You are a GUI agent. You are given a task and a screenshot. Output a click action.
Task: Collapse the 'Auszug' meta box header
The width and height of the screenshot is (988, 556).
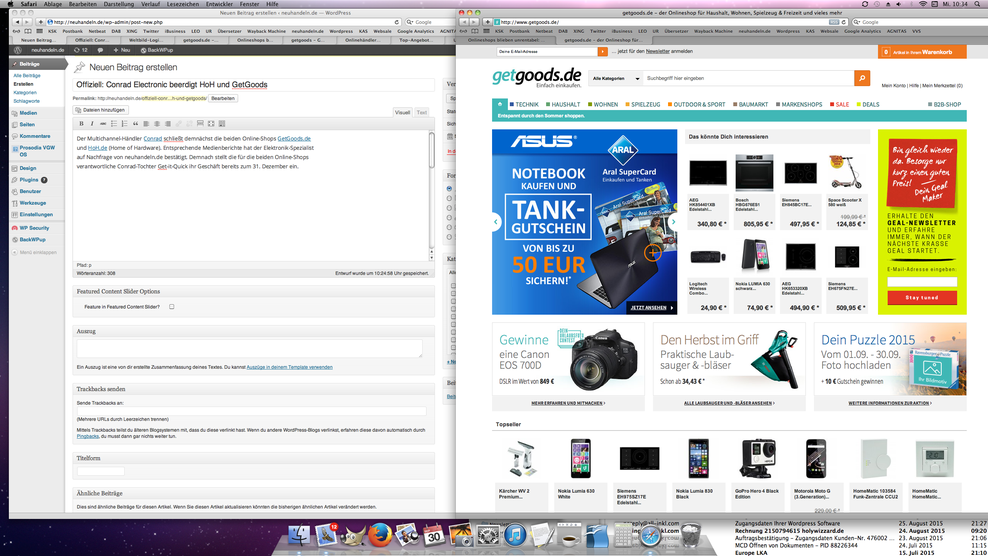pos(253,331)
